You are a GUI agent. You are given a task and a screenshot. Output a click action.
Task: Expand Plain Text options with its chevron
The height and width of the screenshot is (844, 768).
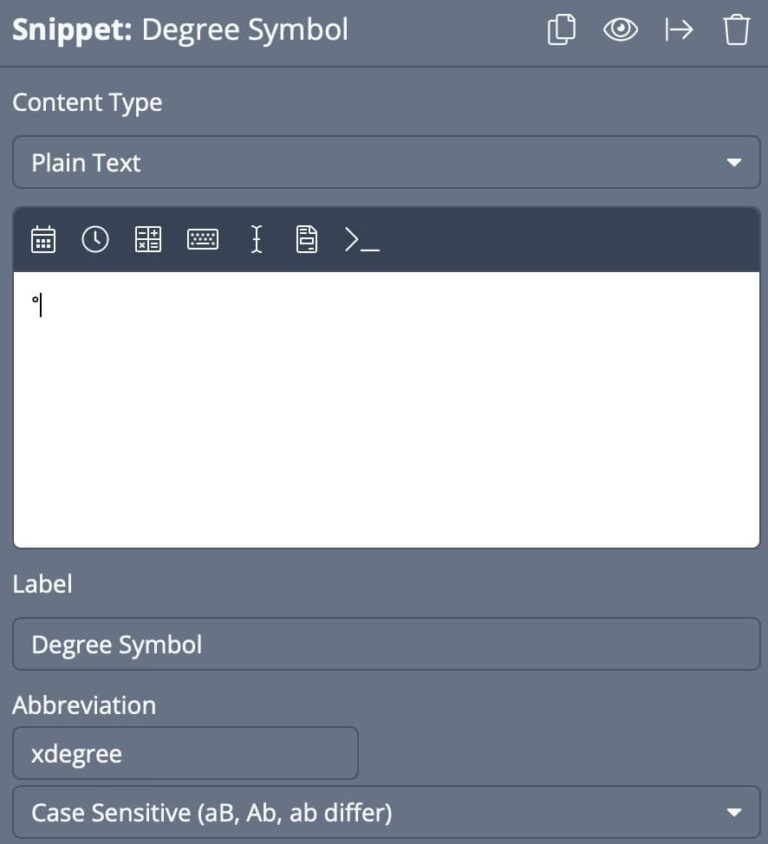coord(733,162)
